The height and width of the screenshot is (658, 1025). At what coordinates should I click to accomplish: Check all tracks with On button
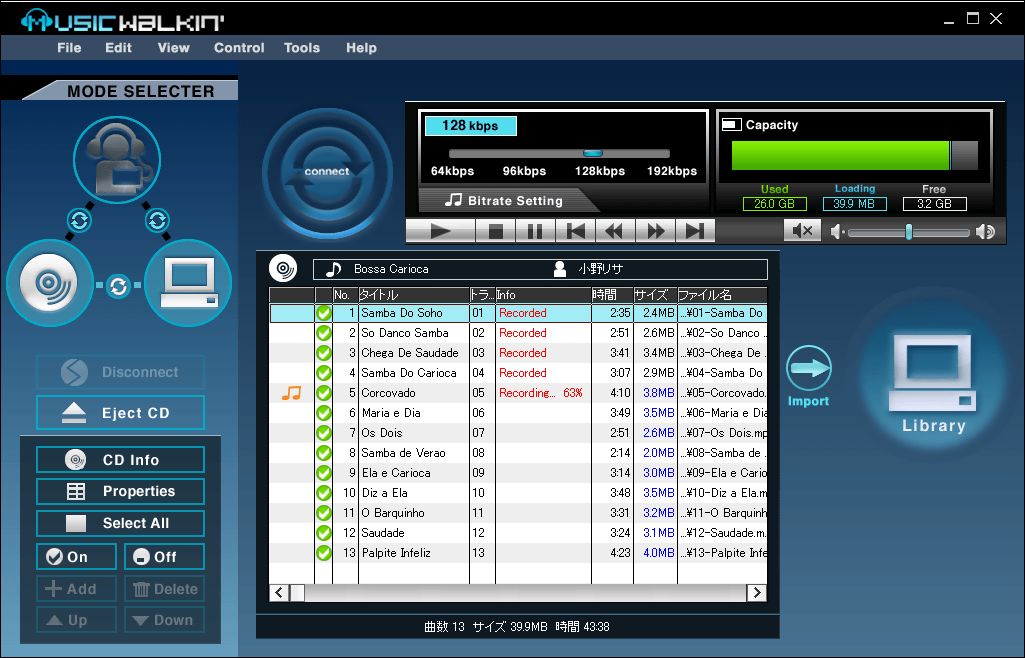[x=76, y=557]
